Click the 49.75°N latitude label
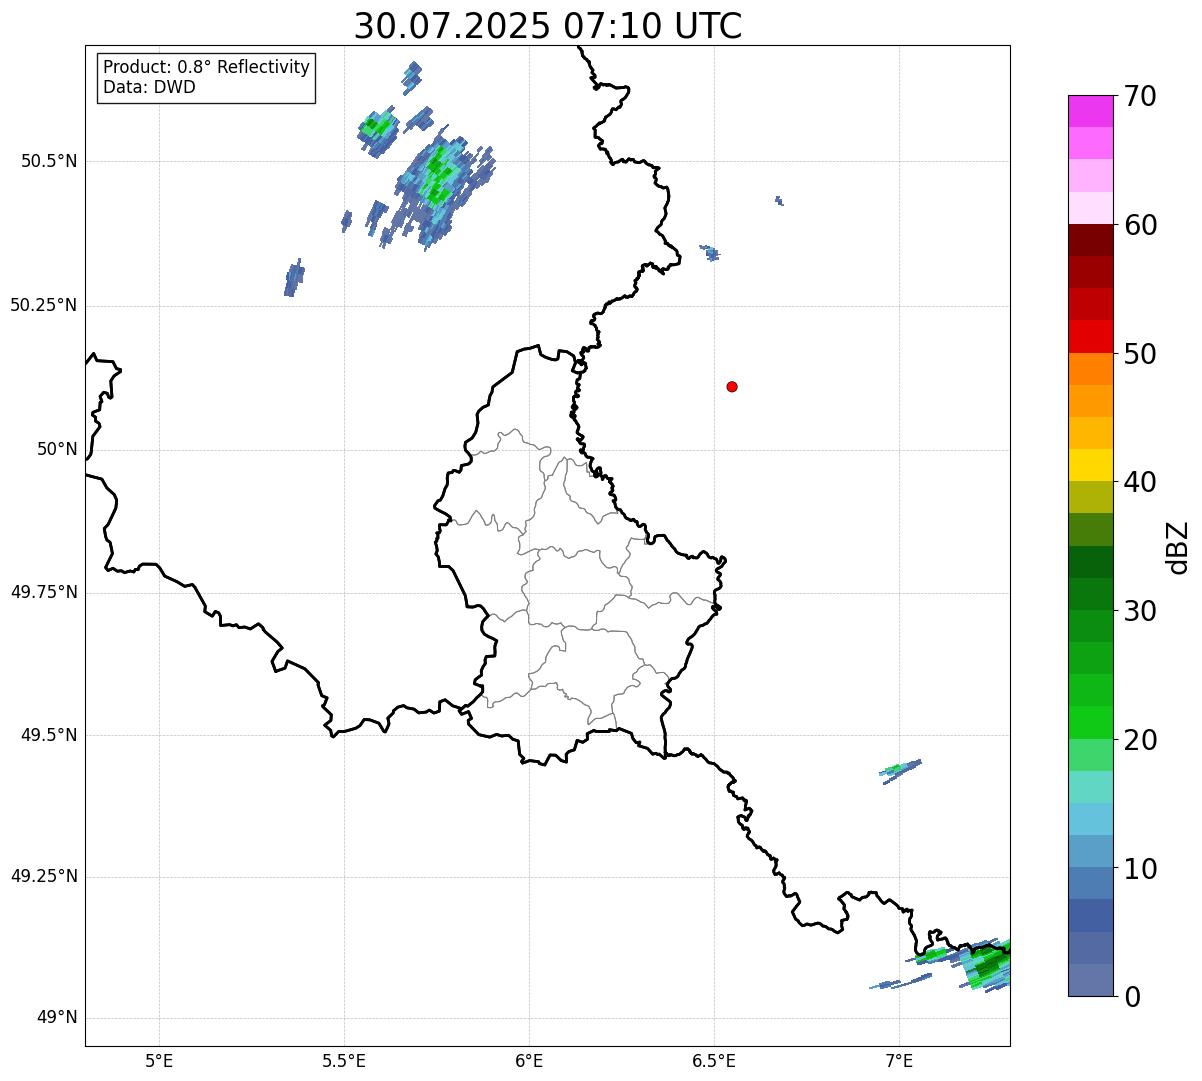 [x=43, y=592]
